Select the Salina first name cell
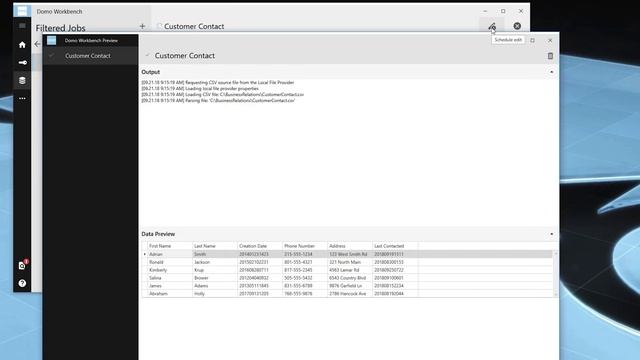Screen dimensions: 640x360 click(x=170, y=278)
